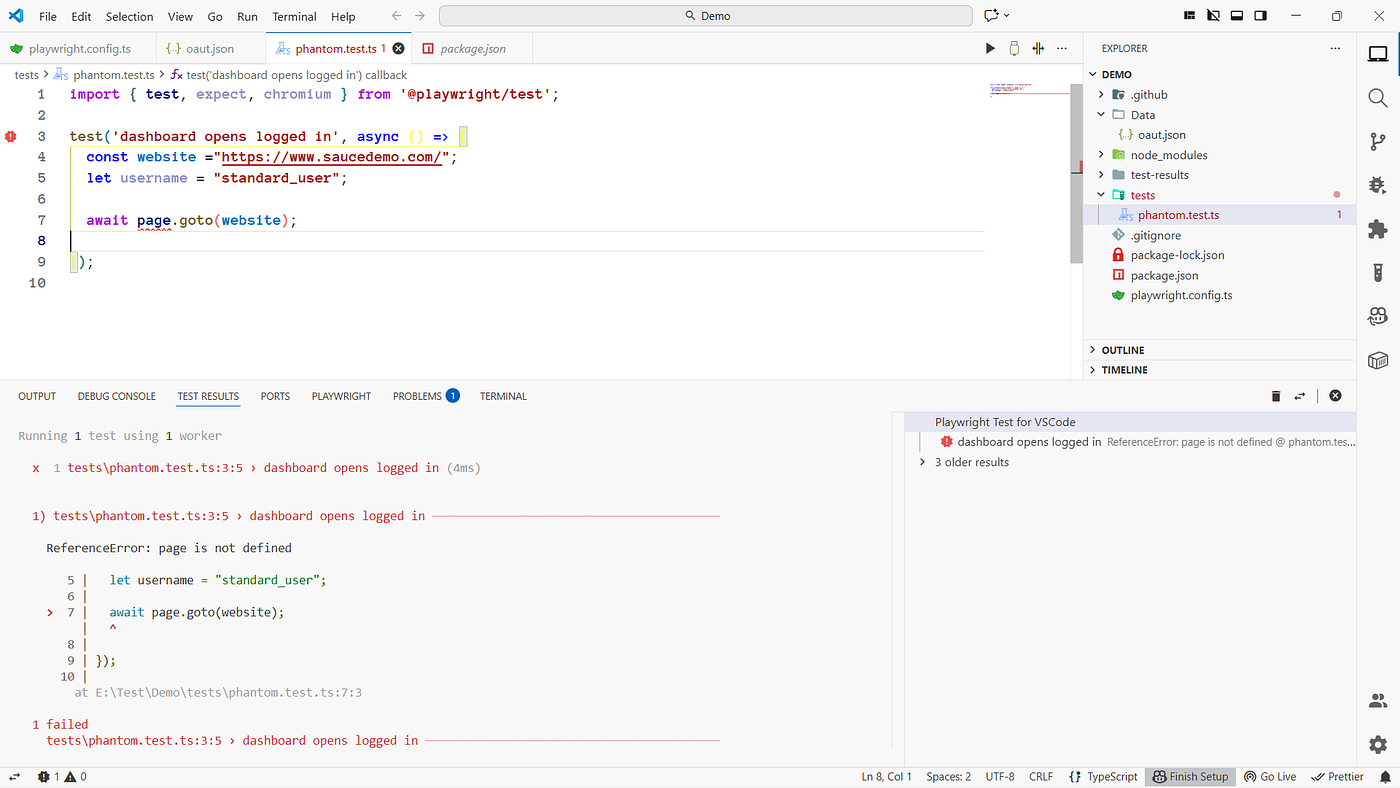
Task: Click the Demo search command bar
Action: click(706, 16)
